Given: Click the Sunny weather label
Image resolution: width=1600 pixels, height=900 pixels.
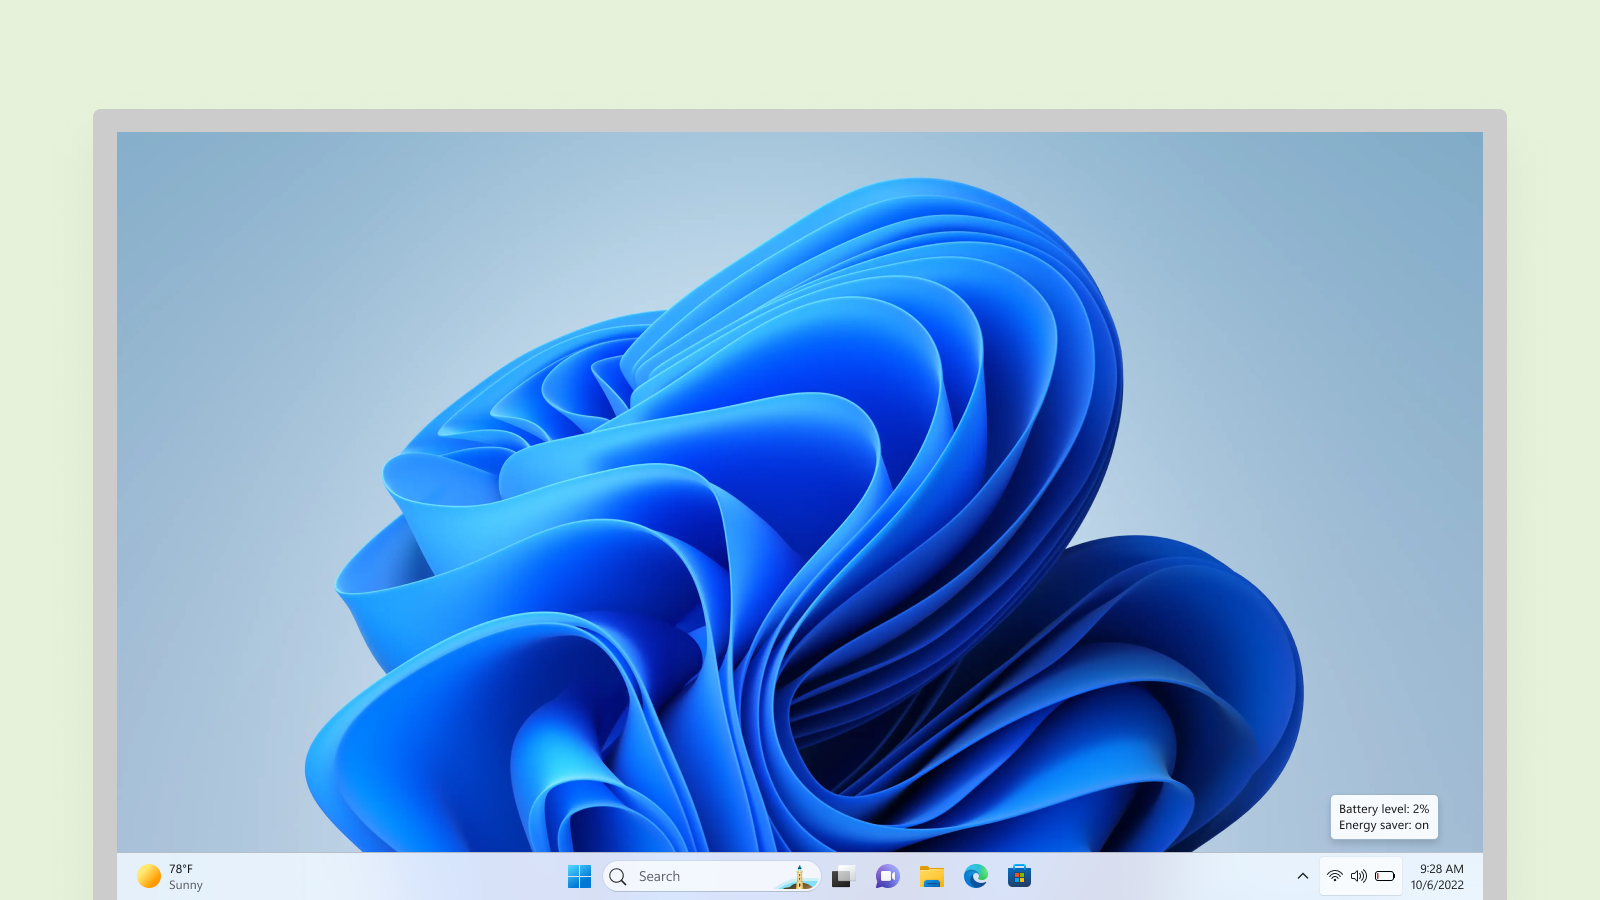Looking at the screenshot, I should (186, 885).
